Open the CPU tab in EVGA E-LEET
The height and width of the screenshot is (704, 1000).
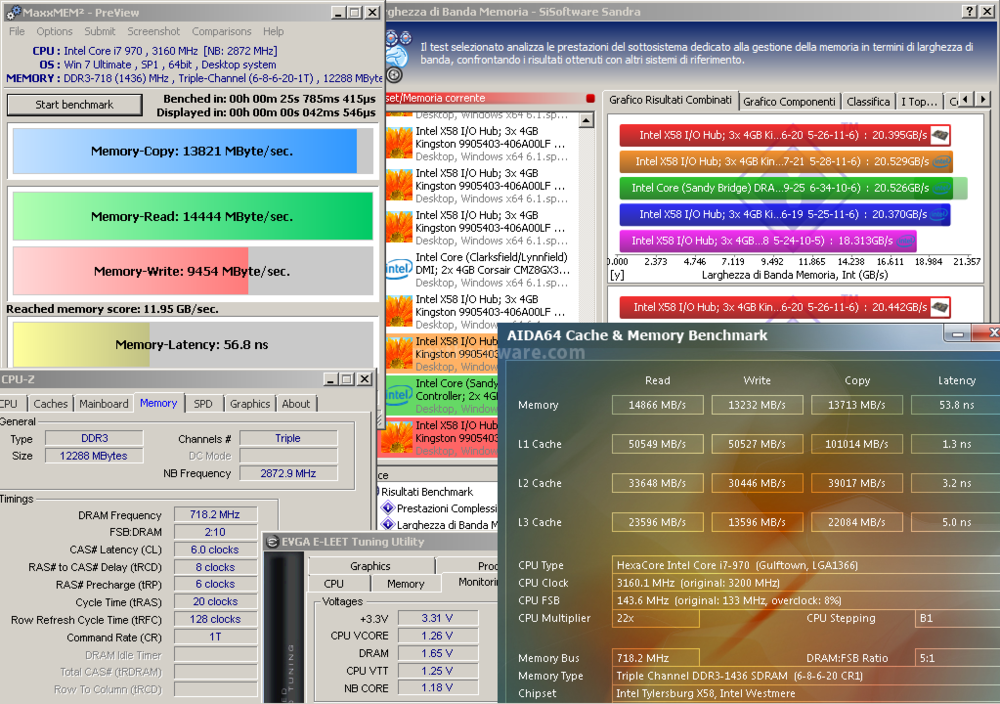coord(334,583)
